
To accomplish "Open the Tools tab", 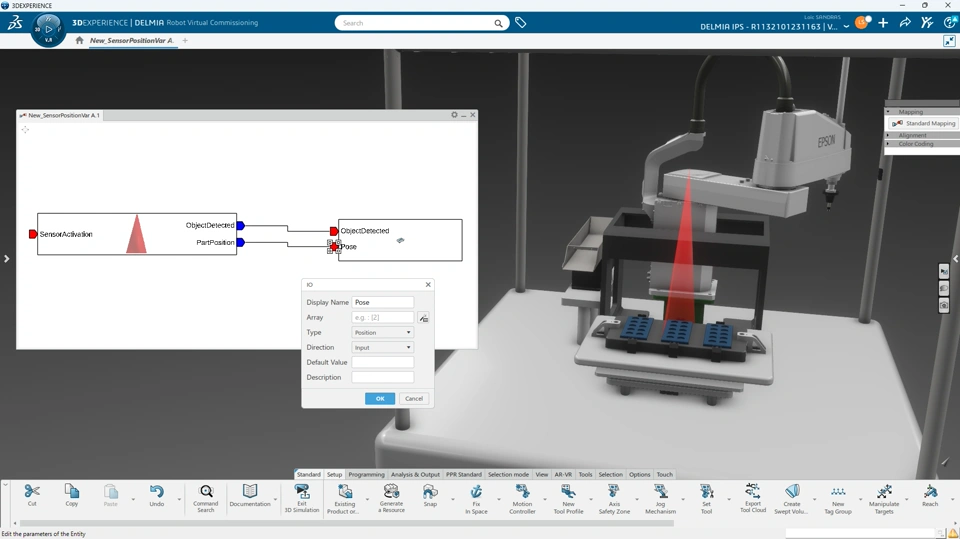I will [x=585, y=474].
